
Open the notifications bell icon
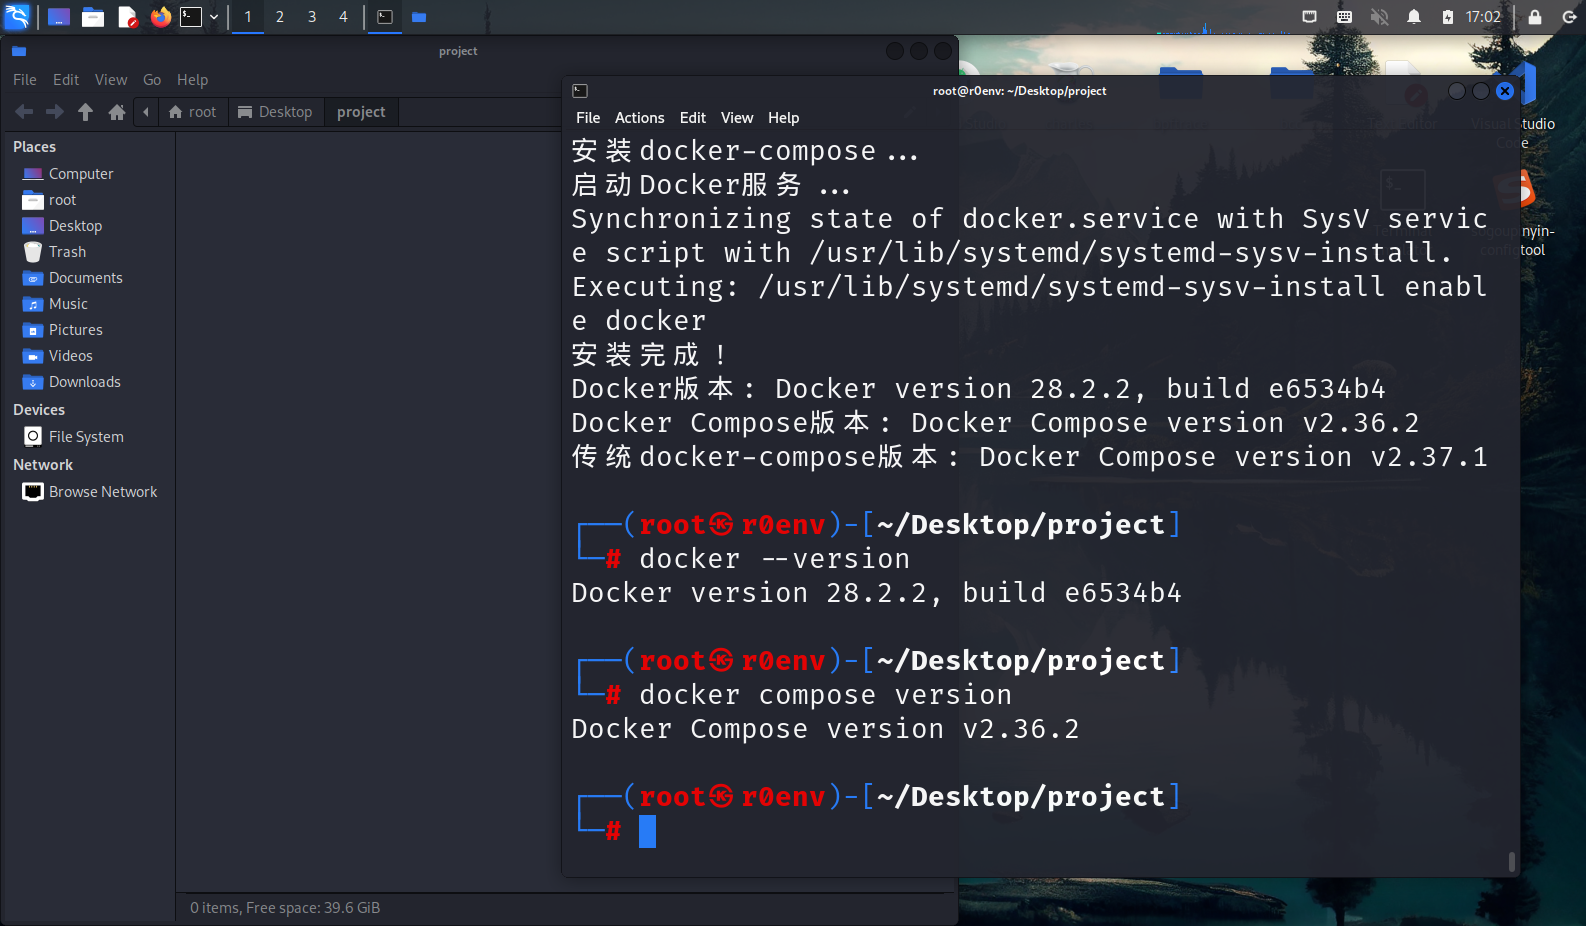click(1414, 17)
